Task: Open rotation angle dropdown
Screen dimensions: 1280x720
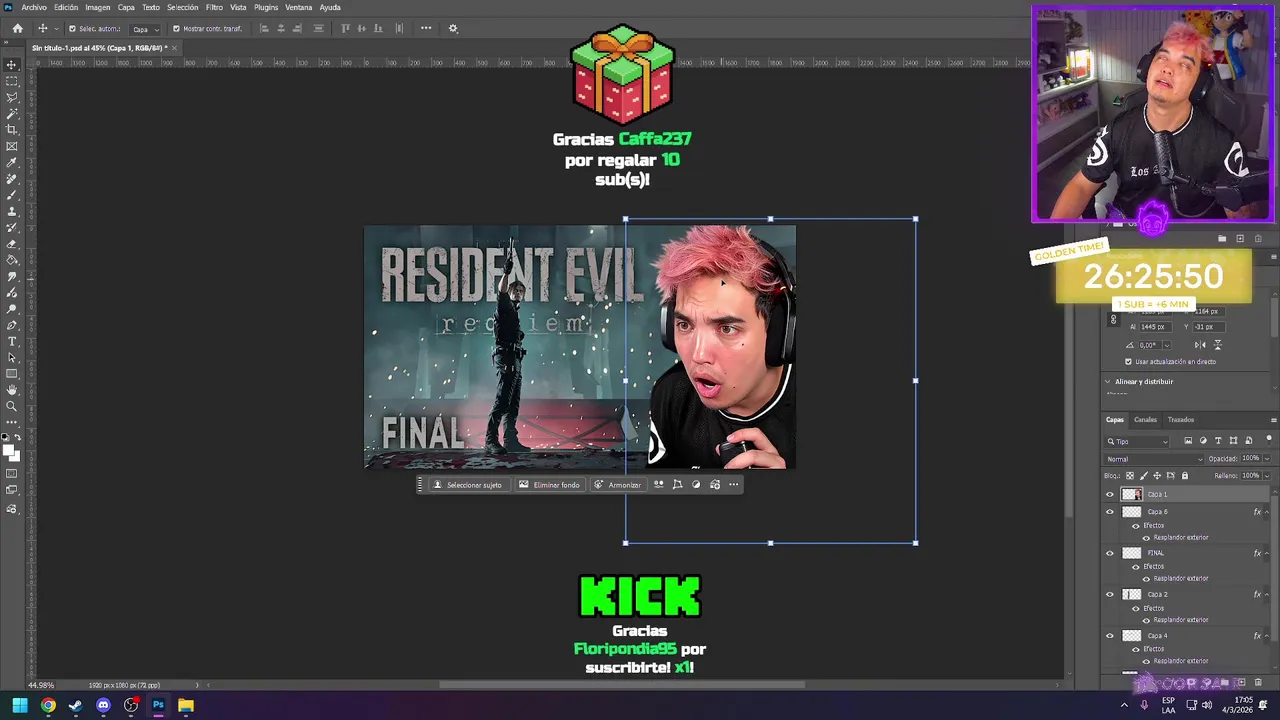Action: pos(1166,345)
